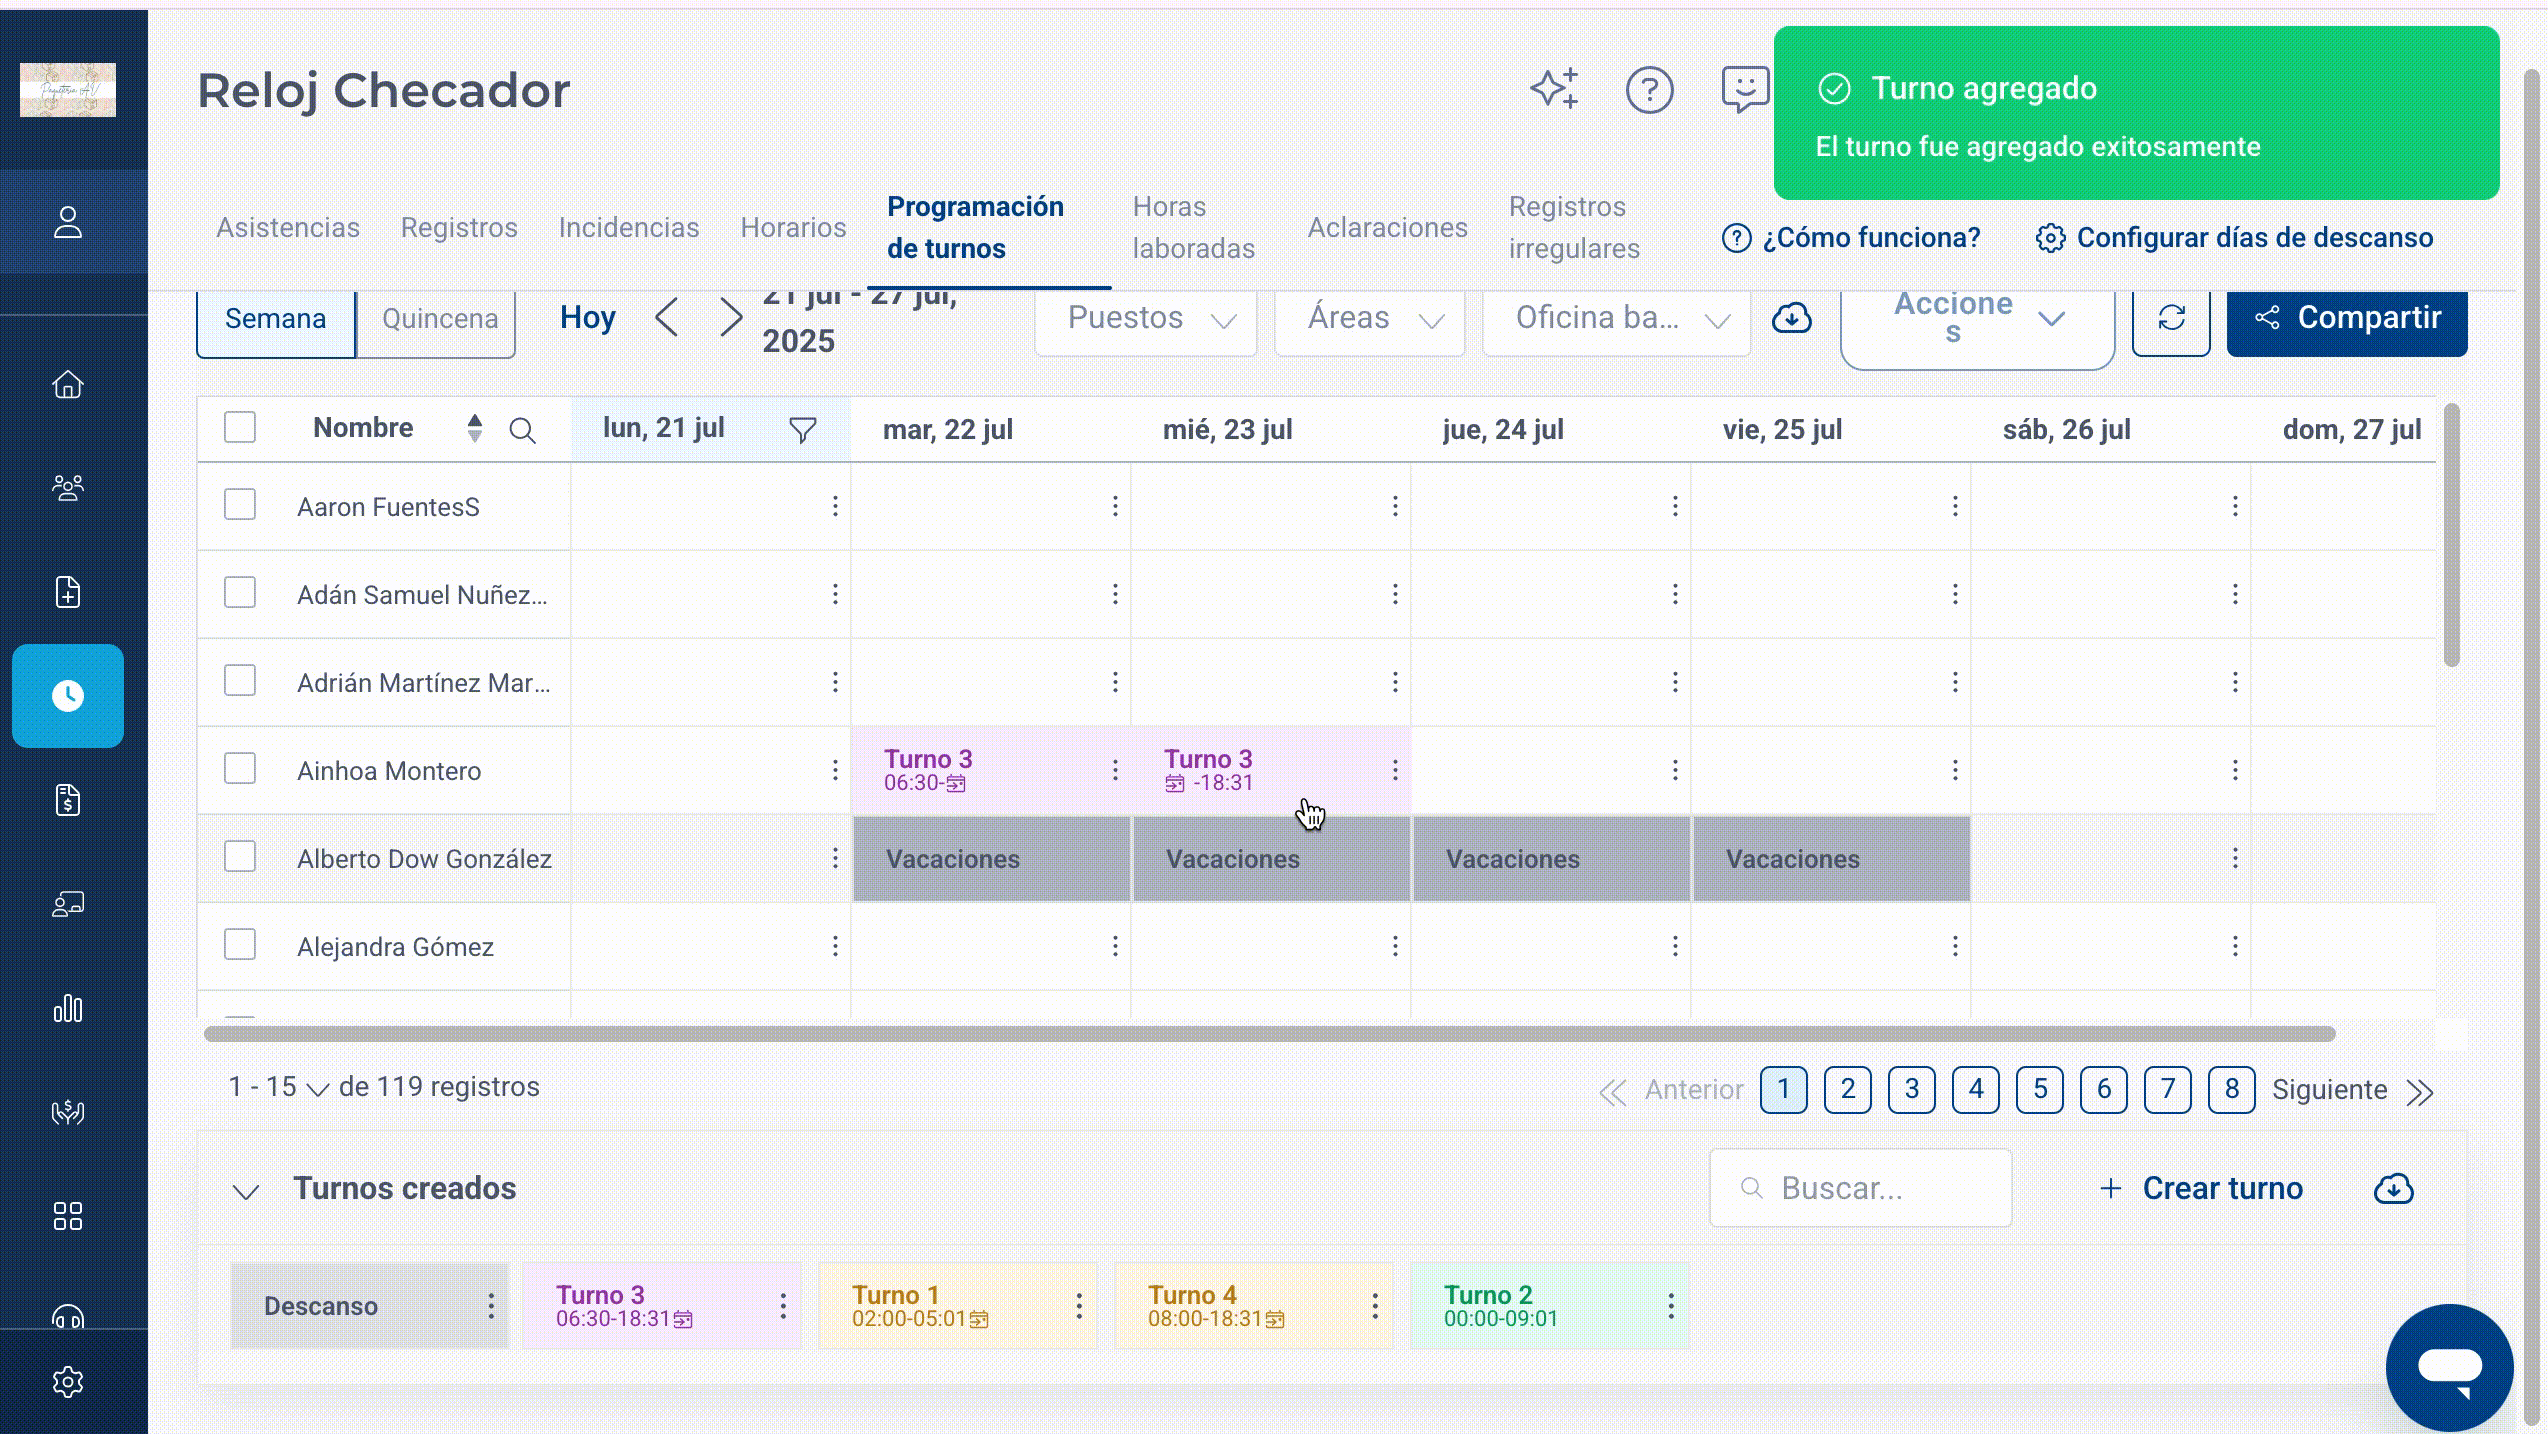
Task: Click the Compartir button
Action: point(2347,319)
